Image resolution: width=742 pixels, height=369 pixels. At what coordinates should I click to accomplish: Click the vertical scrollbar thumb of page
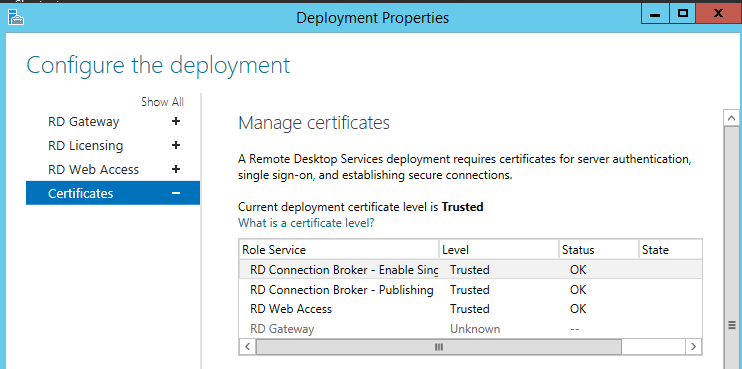(x=732, y=247)
